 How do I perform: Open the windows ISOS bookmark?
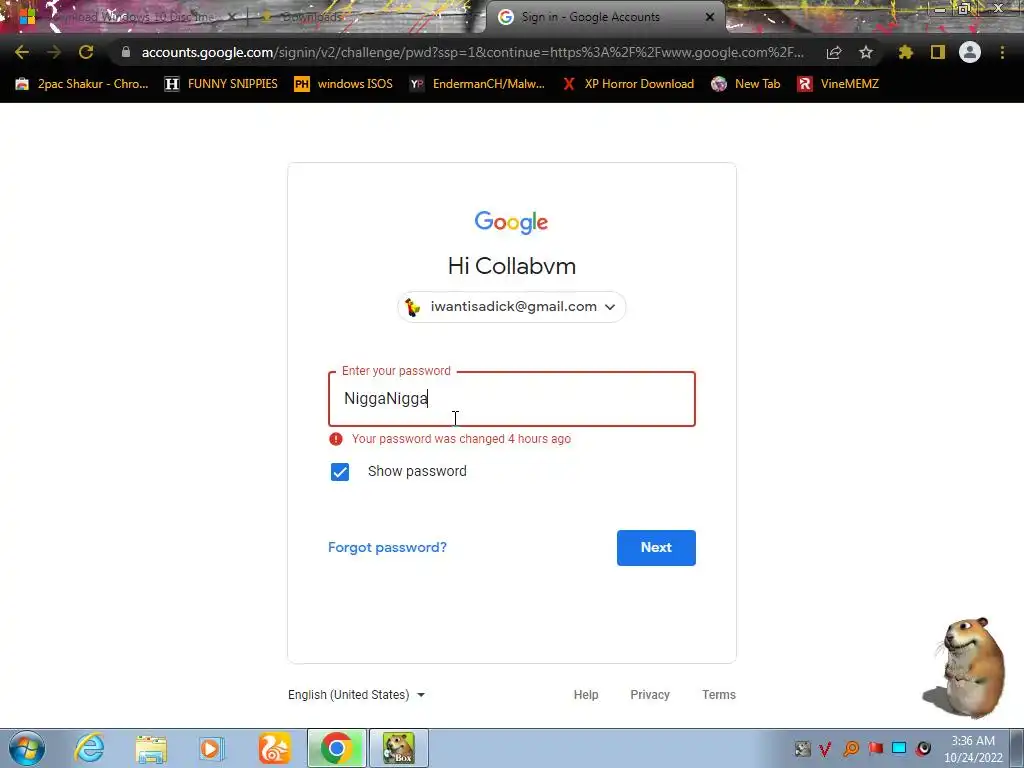(344, 84)
